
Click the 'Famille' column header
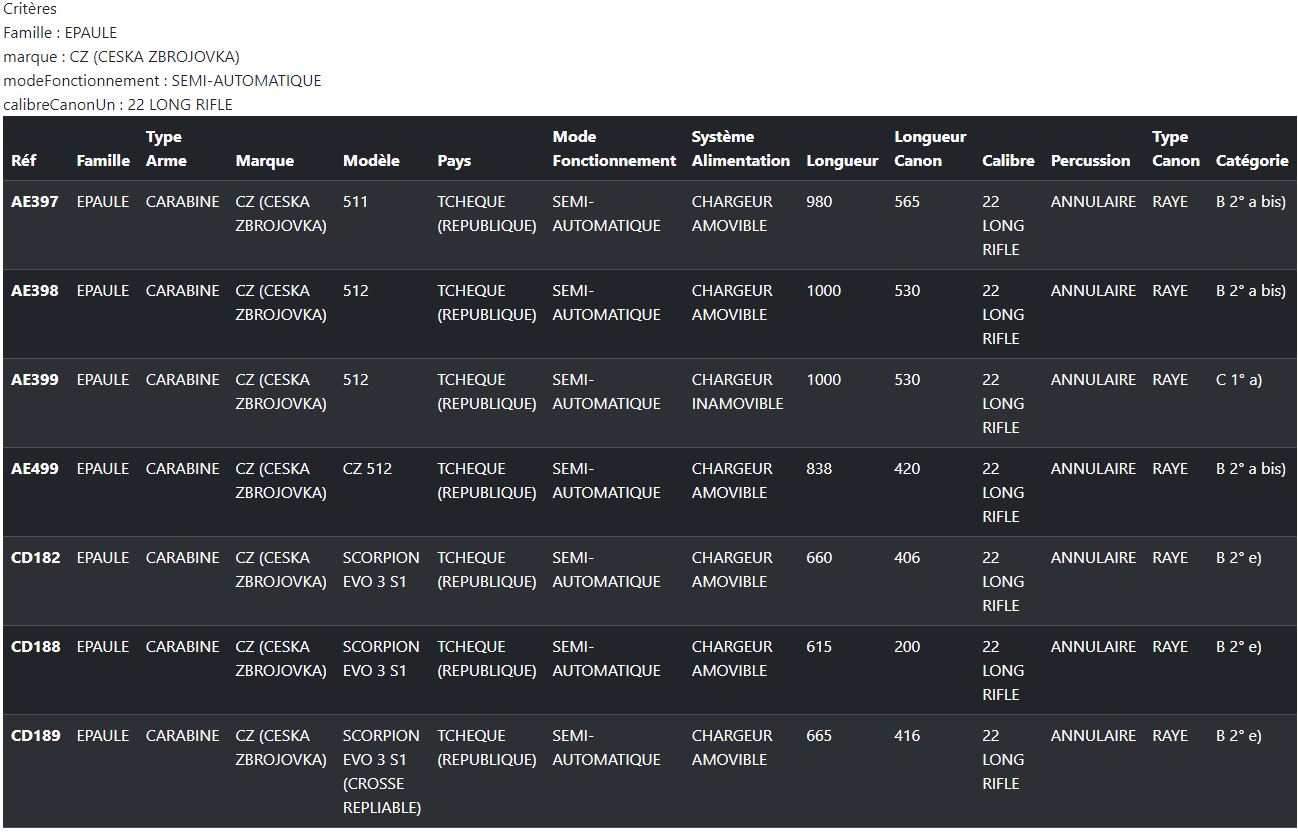pyautogui.click(x=103, y=160)
